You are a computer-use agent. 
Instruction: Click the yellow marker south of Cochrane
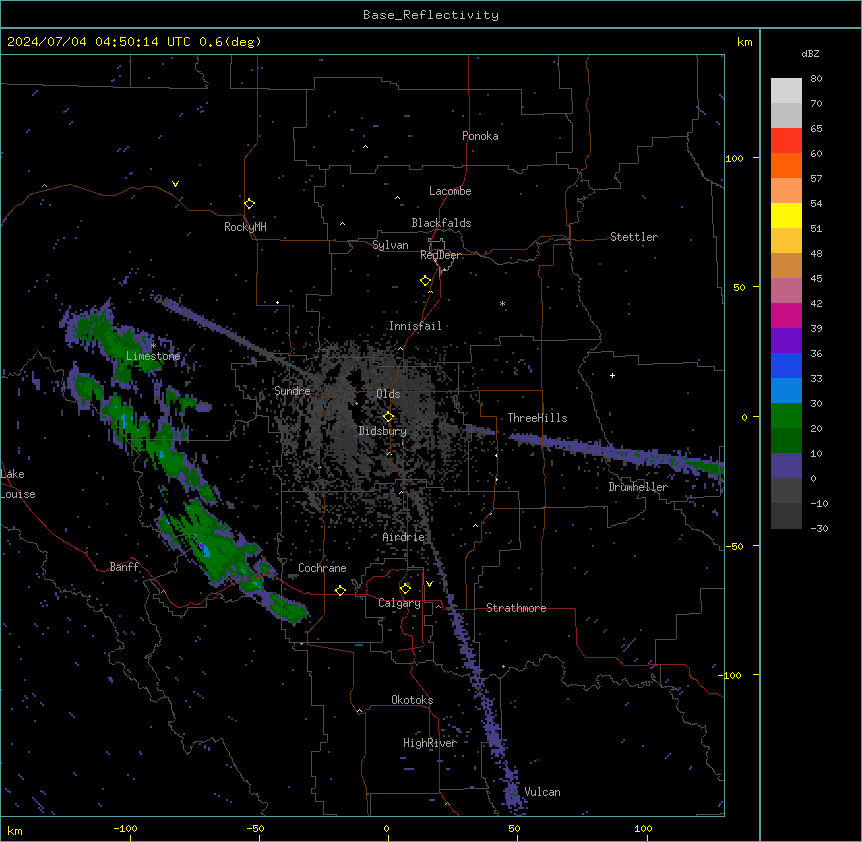click(x=340, y=591)
